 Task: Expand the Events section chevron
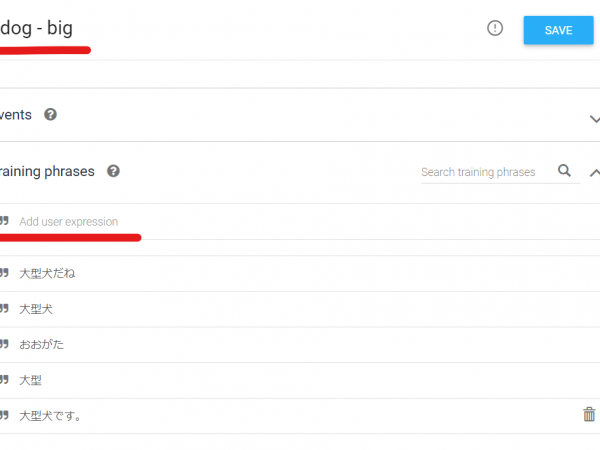click(594, 119)
